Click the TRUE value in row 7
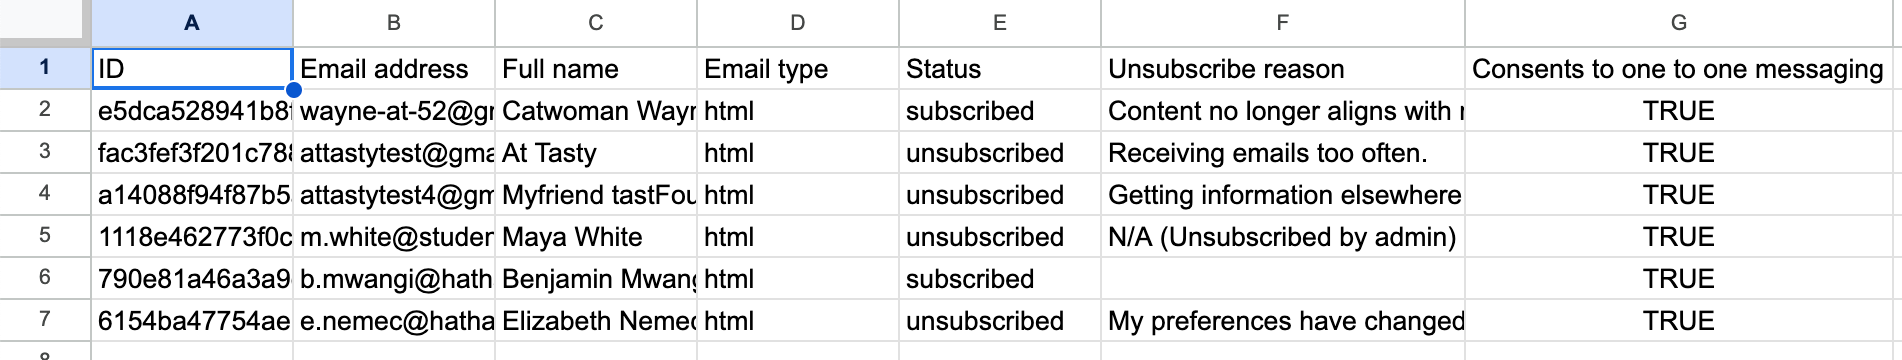The height and width of the screenshot is (360, 1902). point(1678,321)
